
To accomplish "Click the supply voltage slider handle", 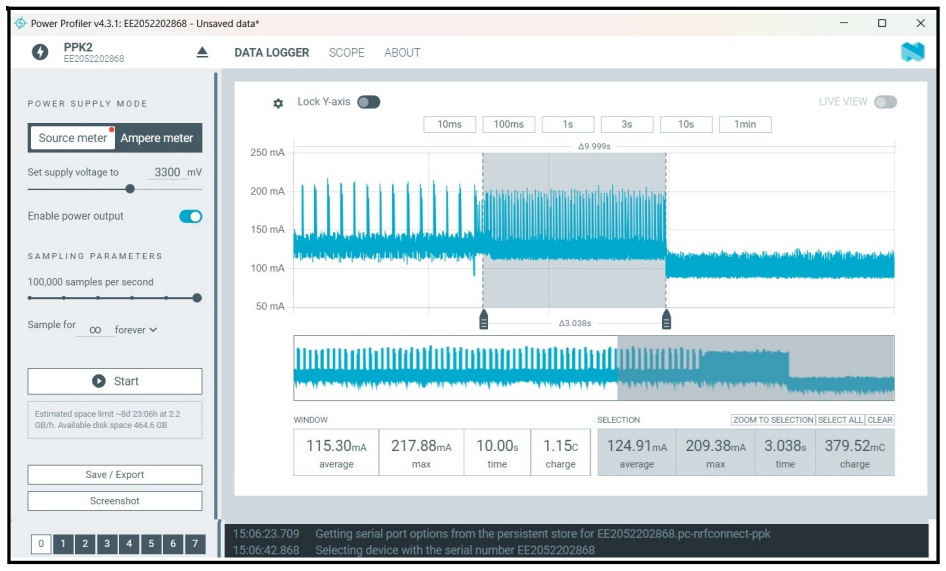I will coord(130,189).
